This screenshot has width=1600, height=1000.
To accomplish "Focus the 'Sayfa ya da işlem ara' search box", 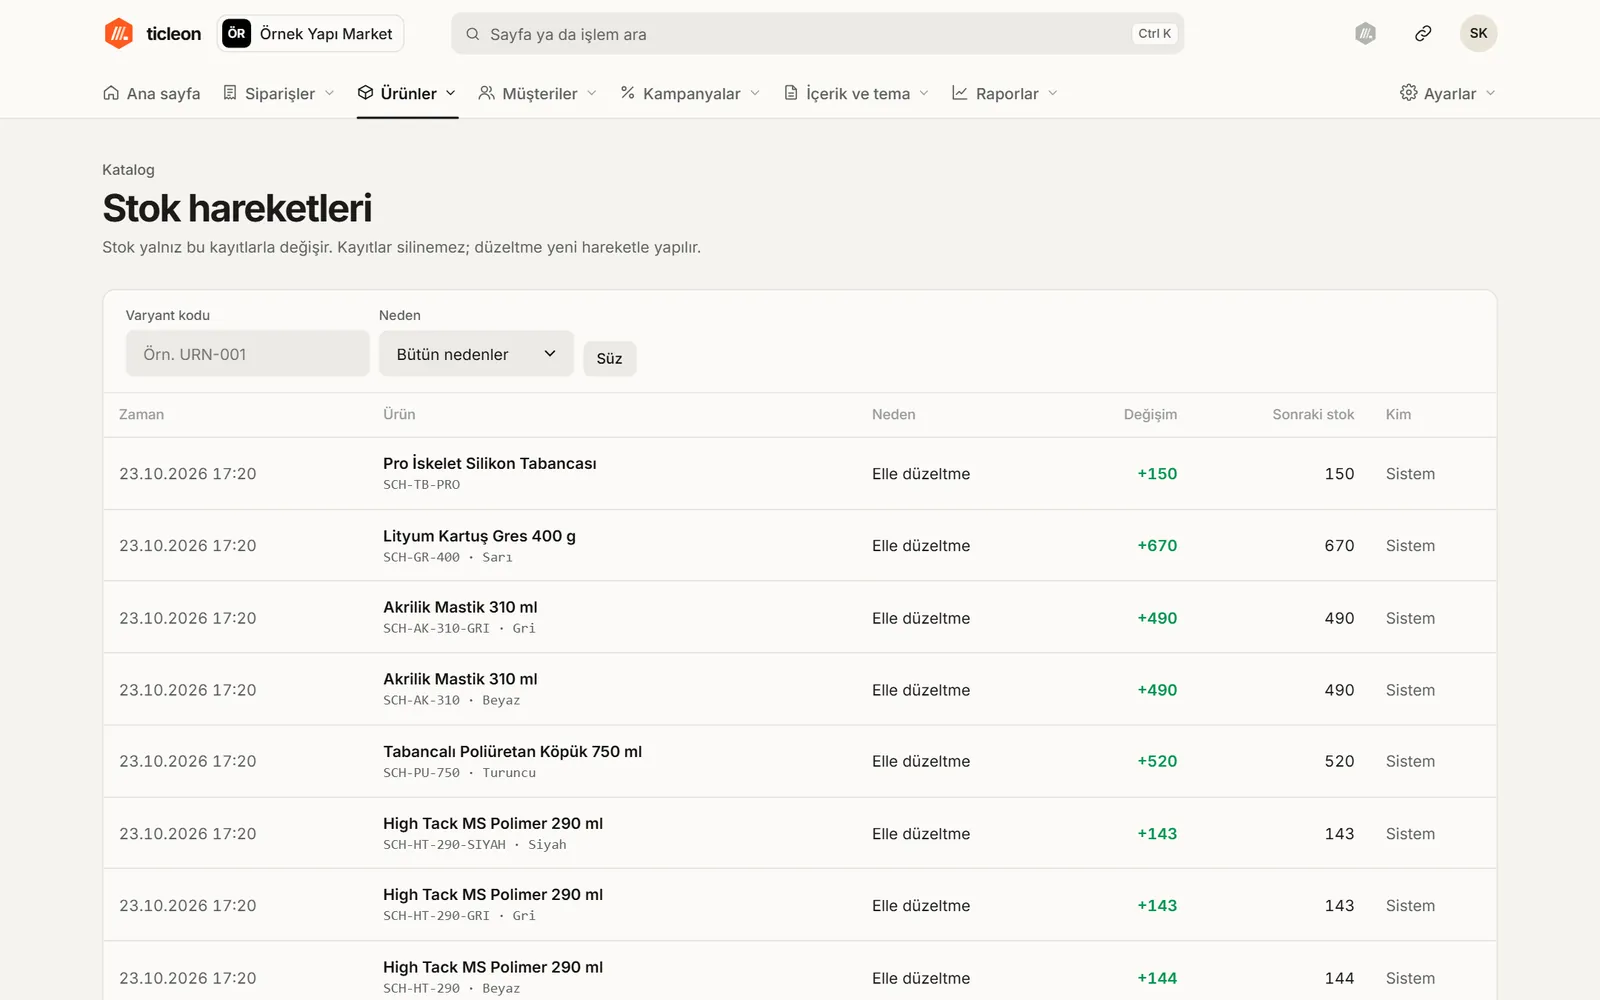I will pos(817,34).
